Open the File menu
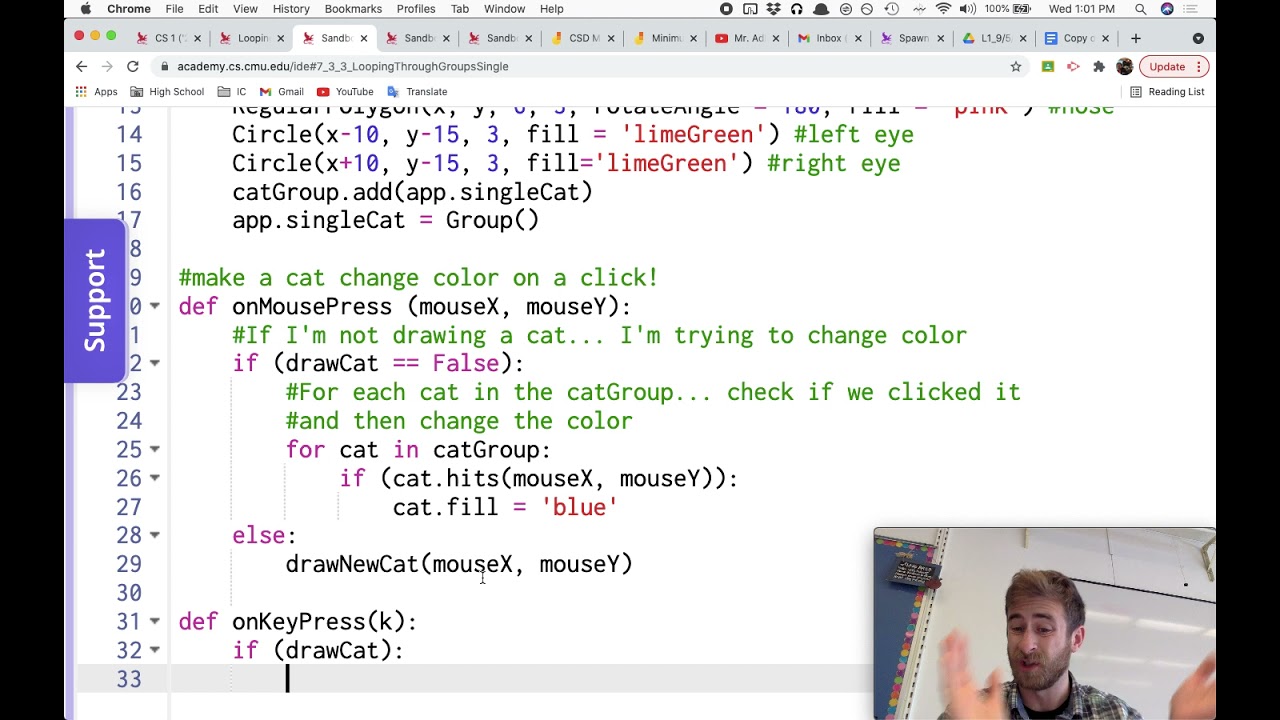This screenshot has width=1280, height=720. tap(174, 9)
